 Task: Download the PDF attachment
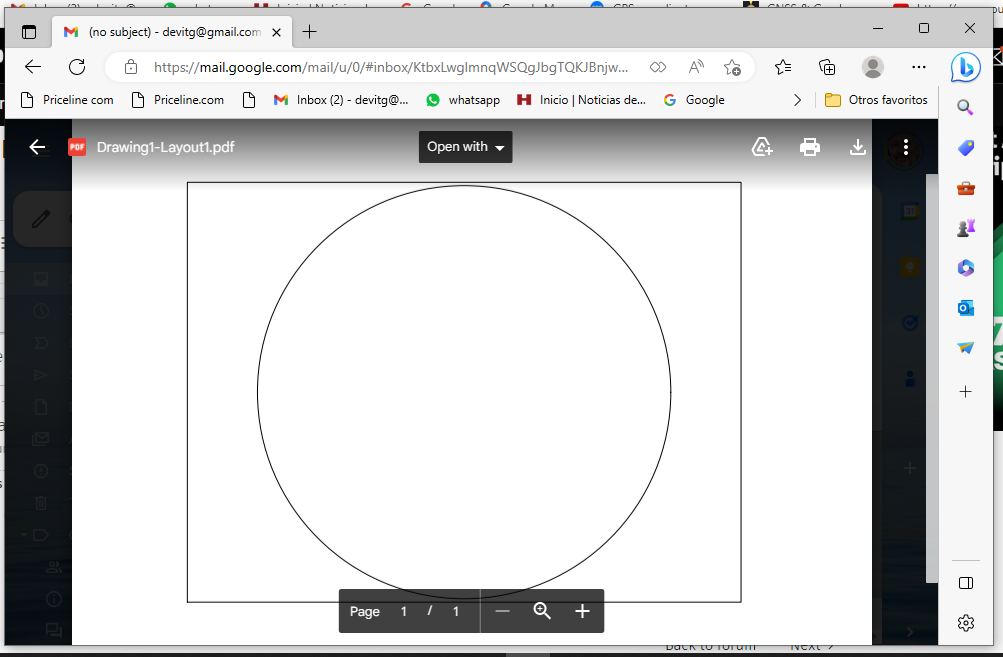857,146
